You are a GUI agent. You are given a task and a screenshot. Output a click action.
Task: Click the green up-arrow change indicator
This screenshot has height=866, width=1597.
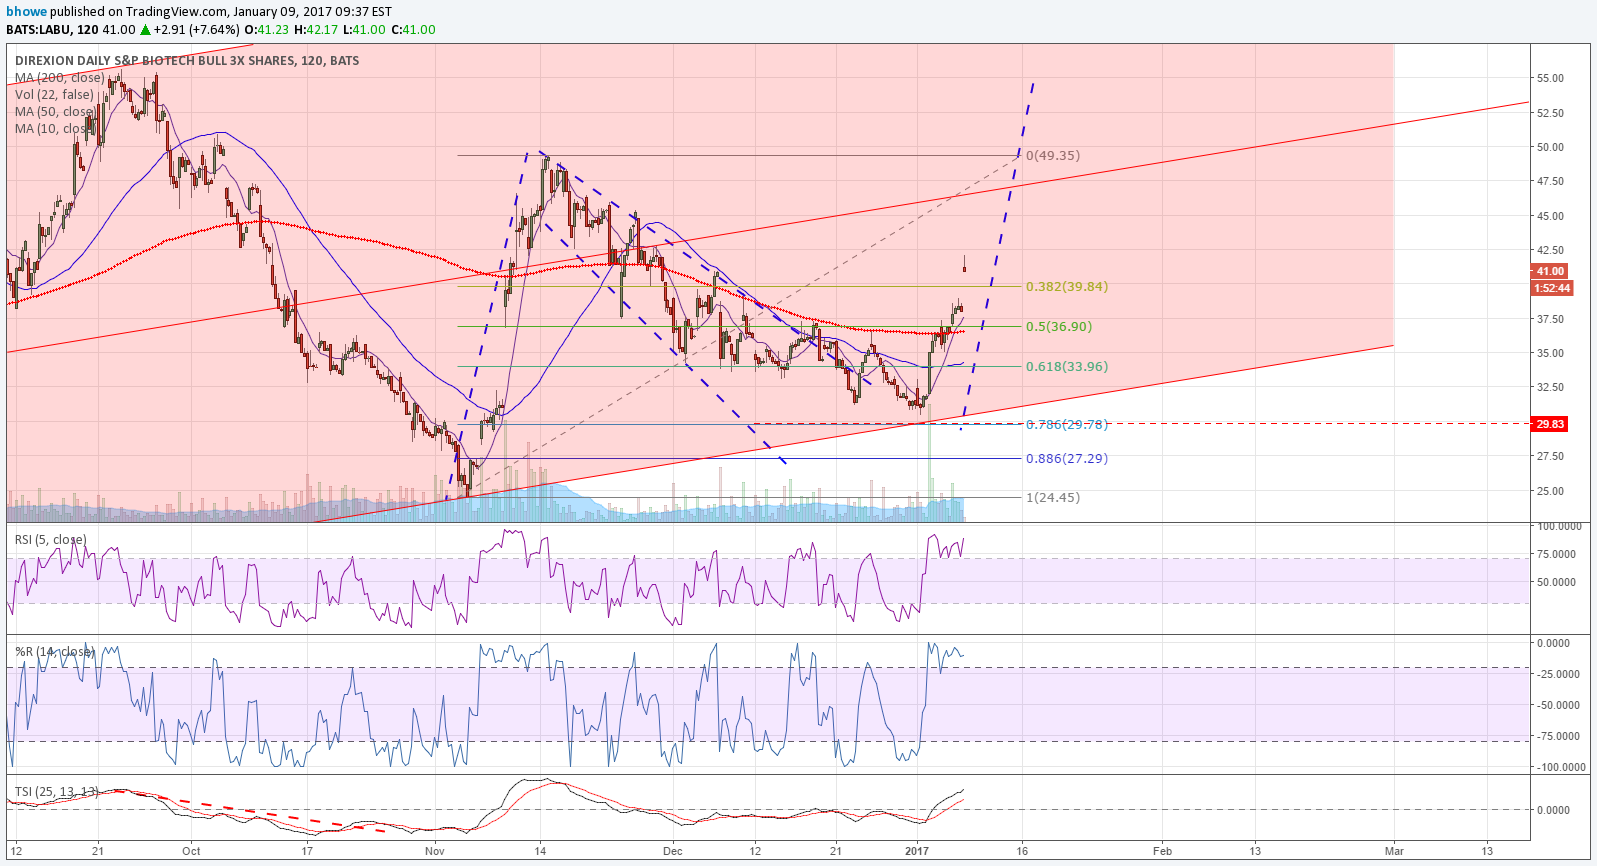click(145, 30)
